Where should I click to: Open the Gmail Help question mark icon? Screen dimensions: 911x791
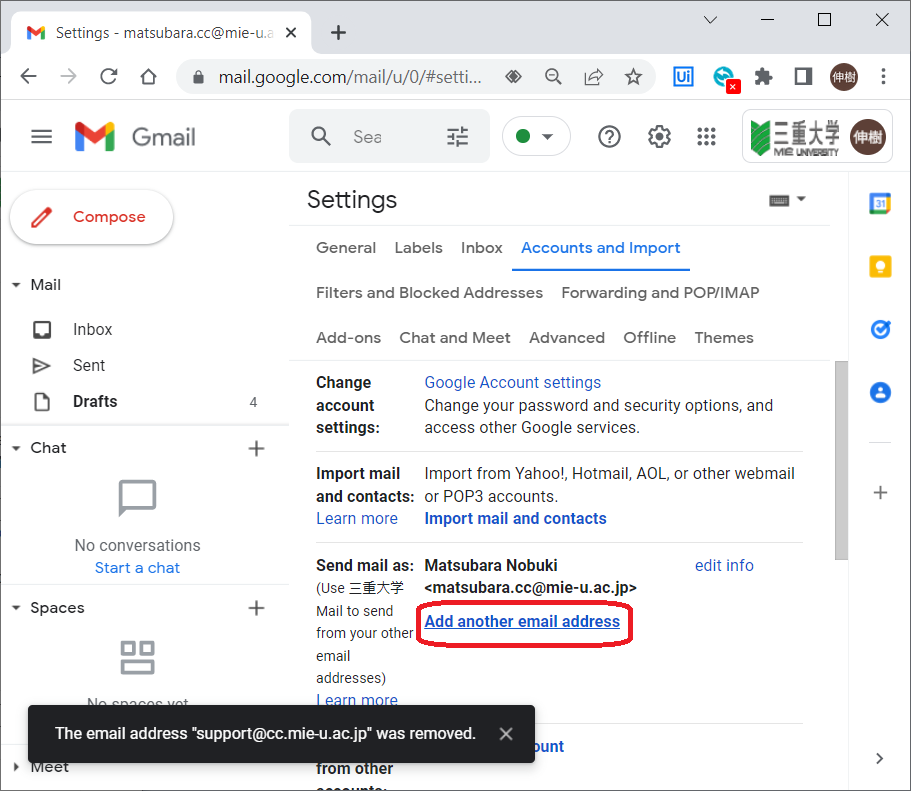609,137
